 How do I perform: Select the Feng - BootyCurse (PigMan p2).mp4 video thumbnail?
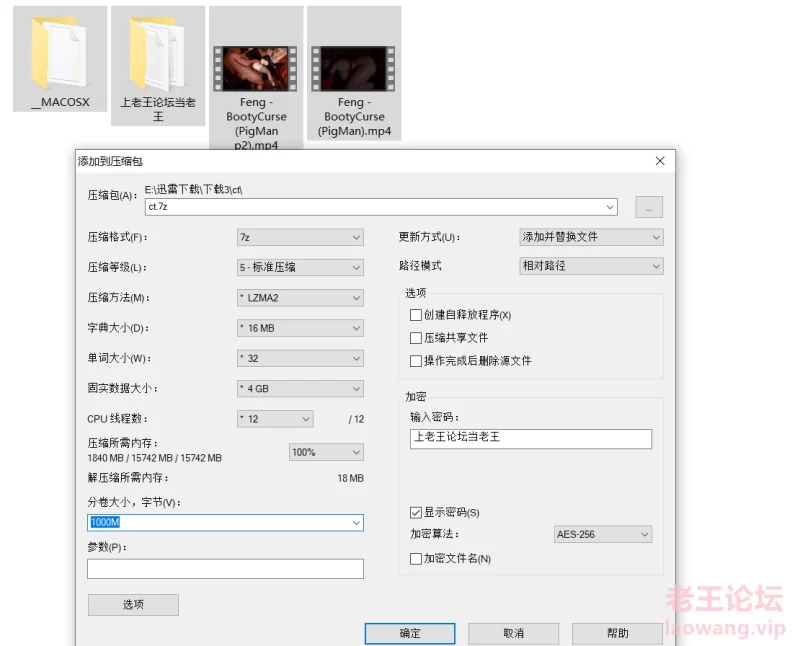[255, 69]
